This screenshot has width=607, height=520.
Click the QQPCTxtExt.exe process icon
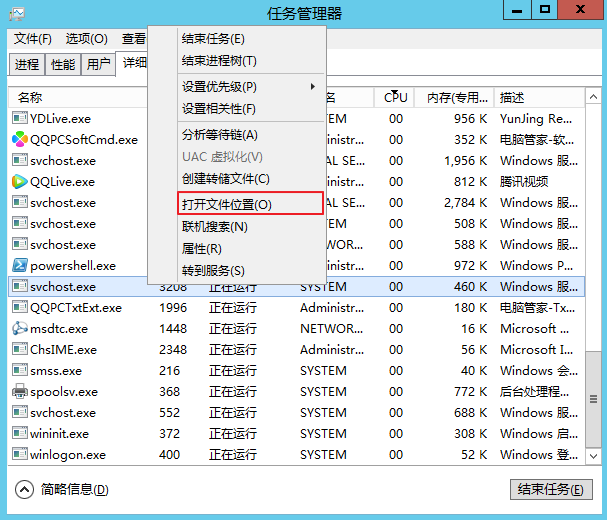[20, 308]
